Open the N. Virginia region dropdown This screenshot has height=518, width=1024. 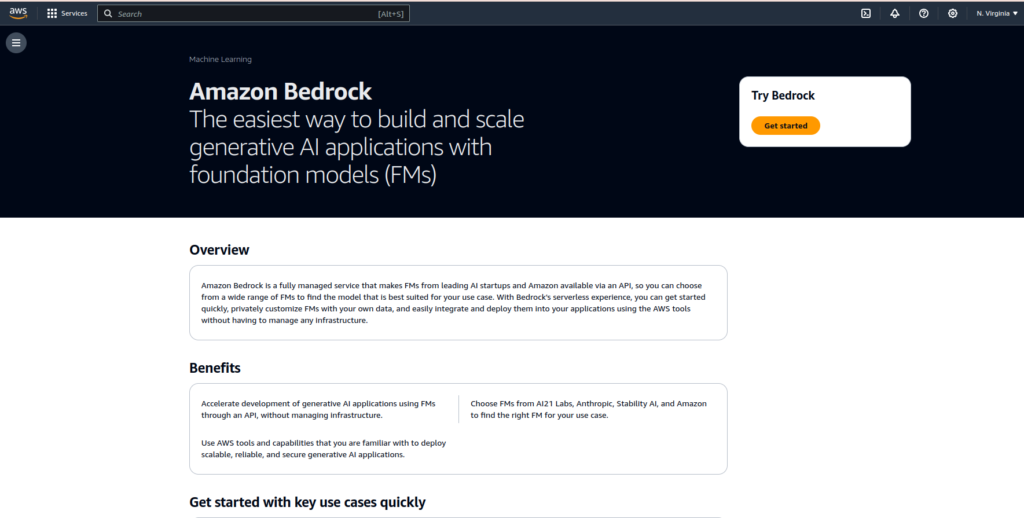(997, 13)
